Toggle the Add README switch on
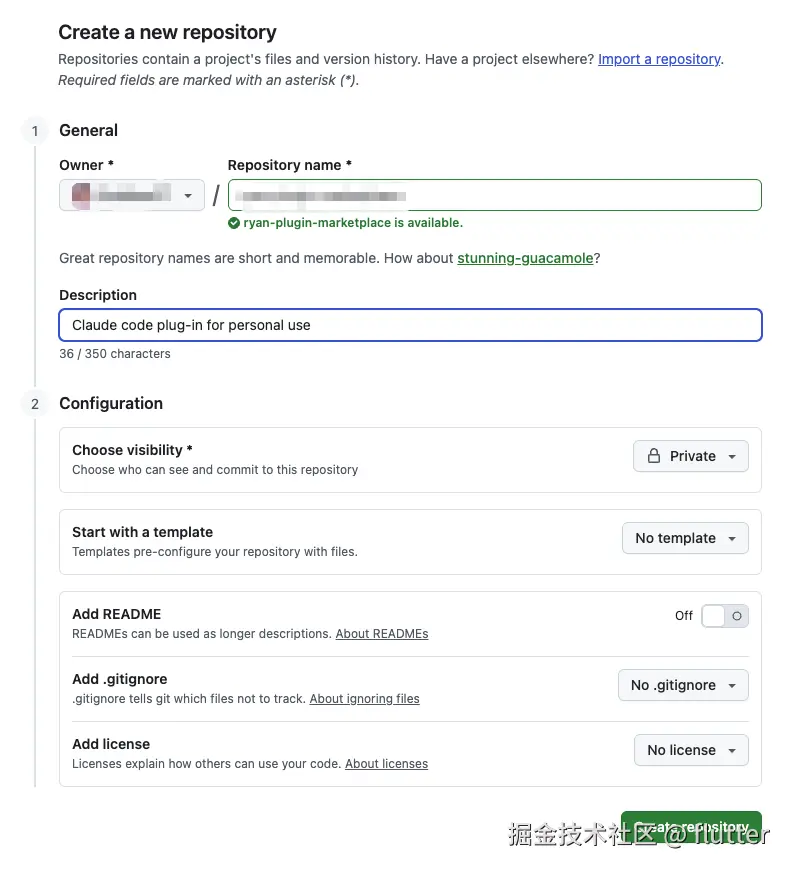The height and width of the screenshot is (872, 793). point(724,616)
